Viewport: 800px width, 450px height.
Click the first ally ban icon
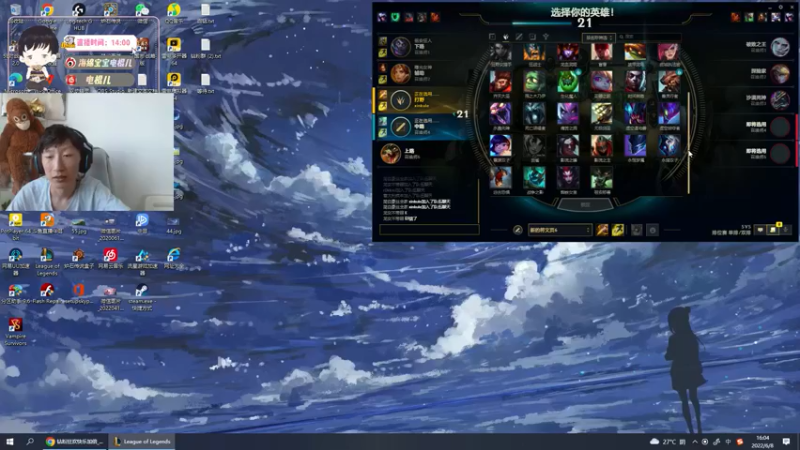[382, 17]
